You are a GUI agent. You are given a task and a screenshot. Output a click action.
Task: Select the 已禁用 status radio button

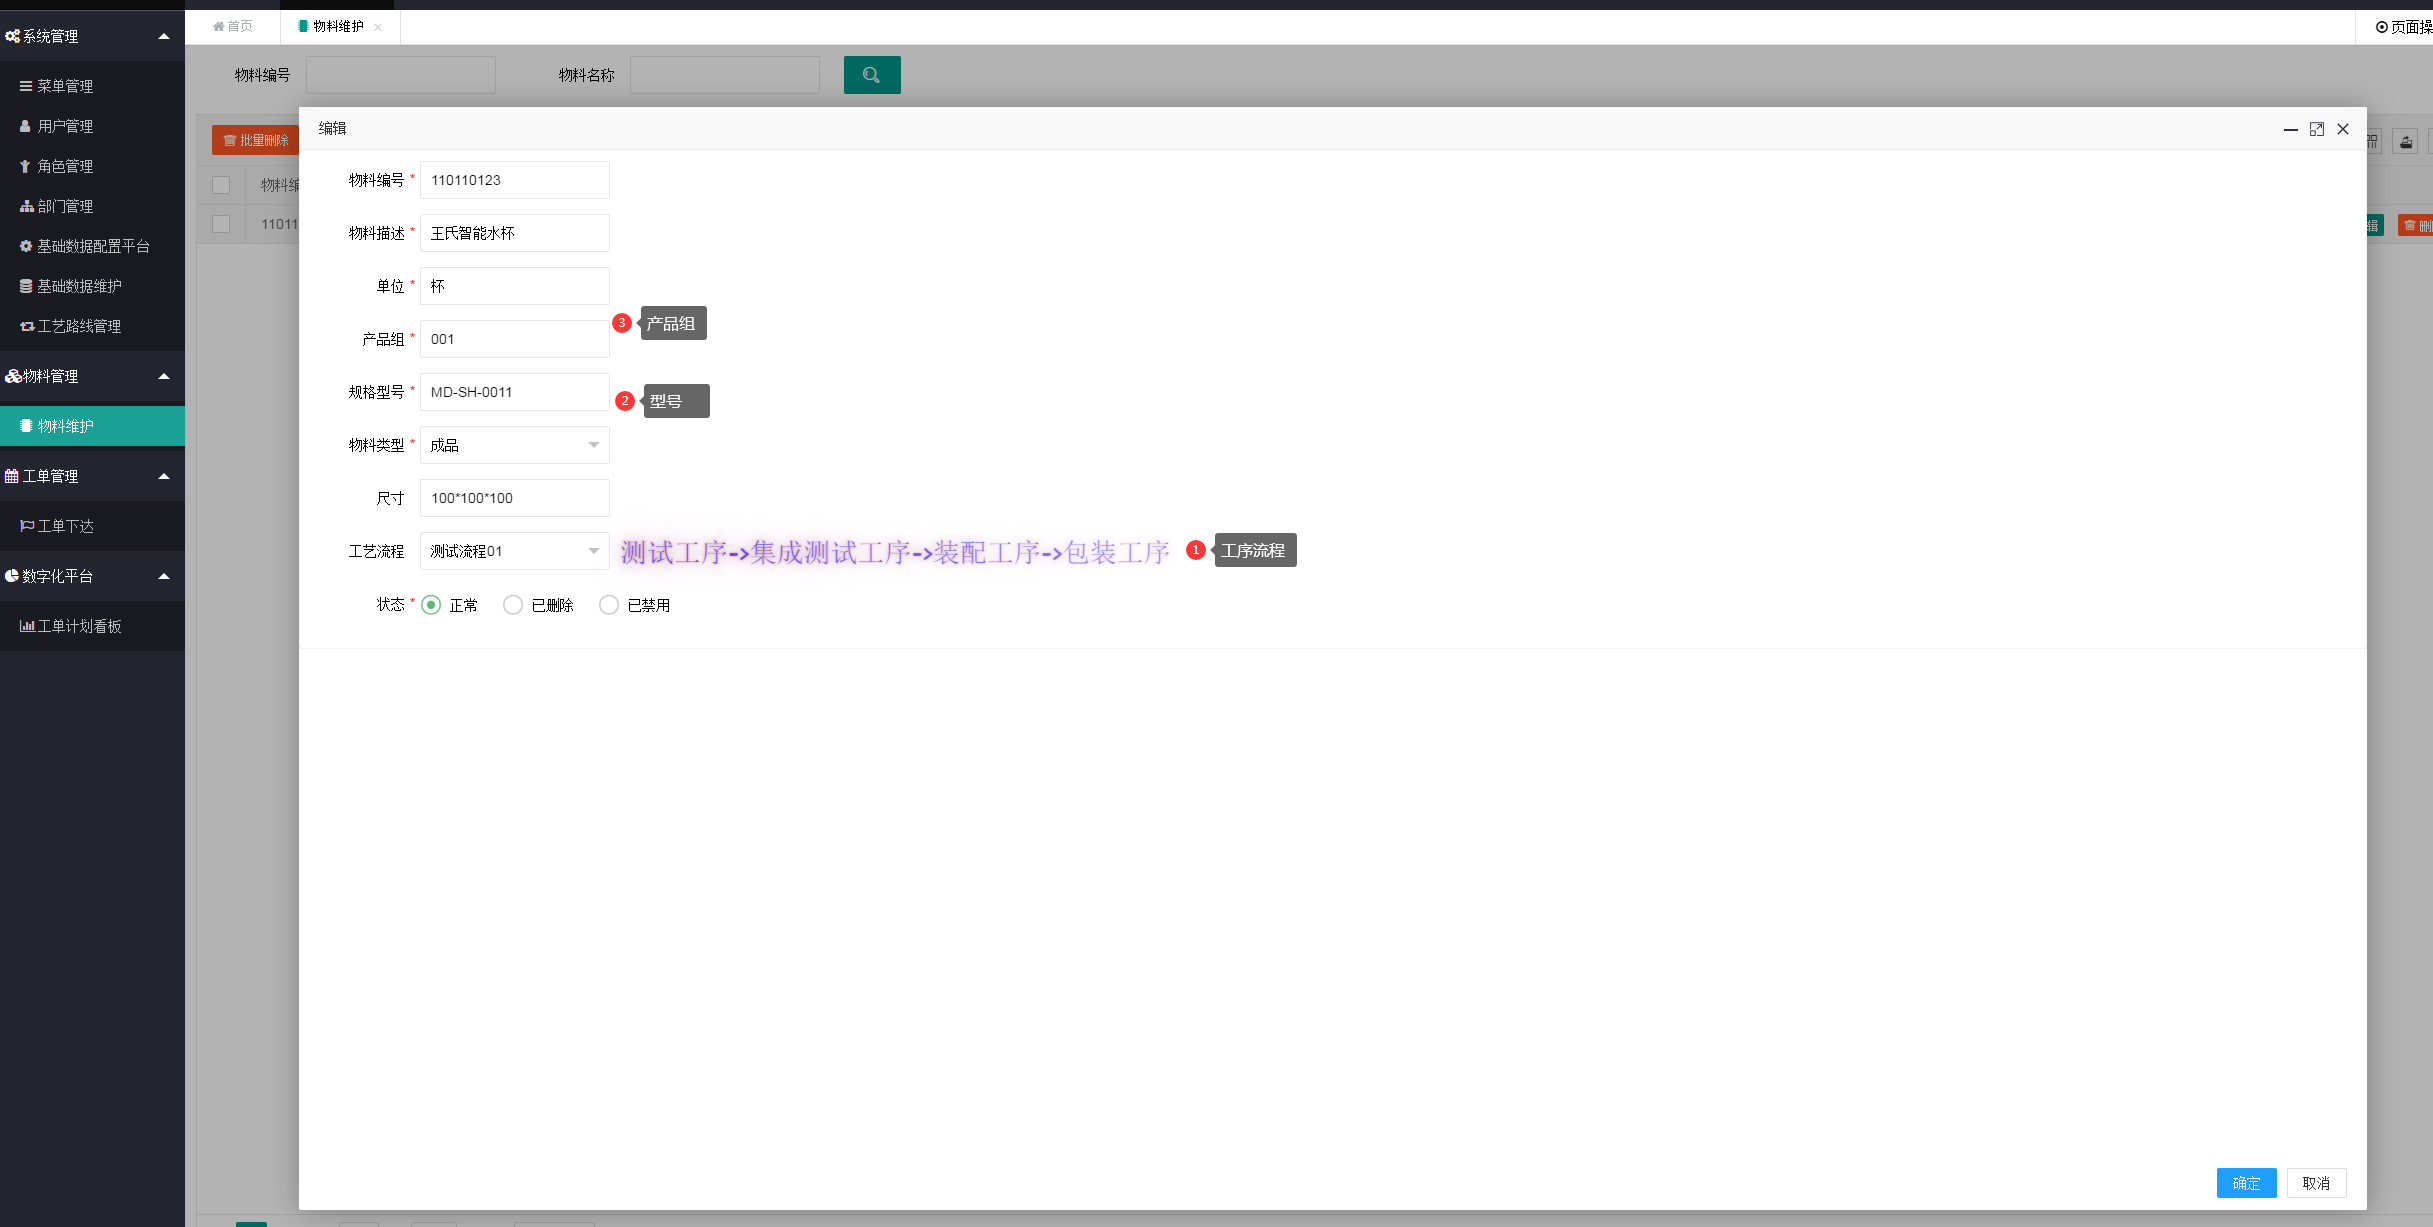click(x=609, y=605)
